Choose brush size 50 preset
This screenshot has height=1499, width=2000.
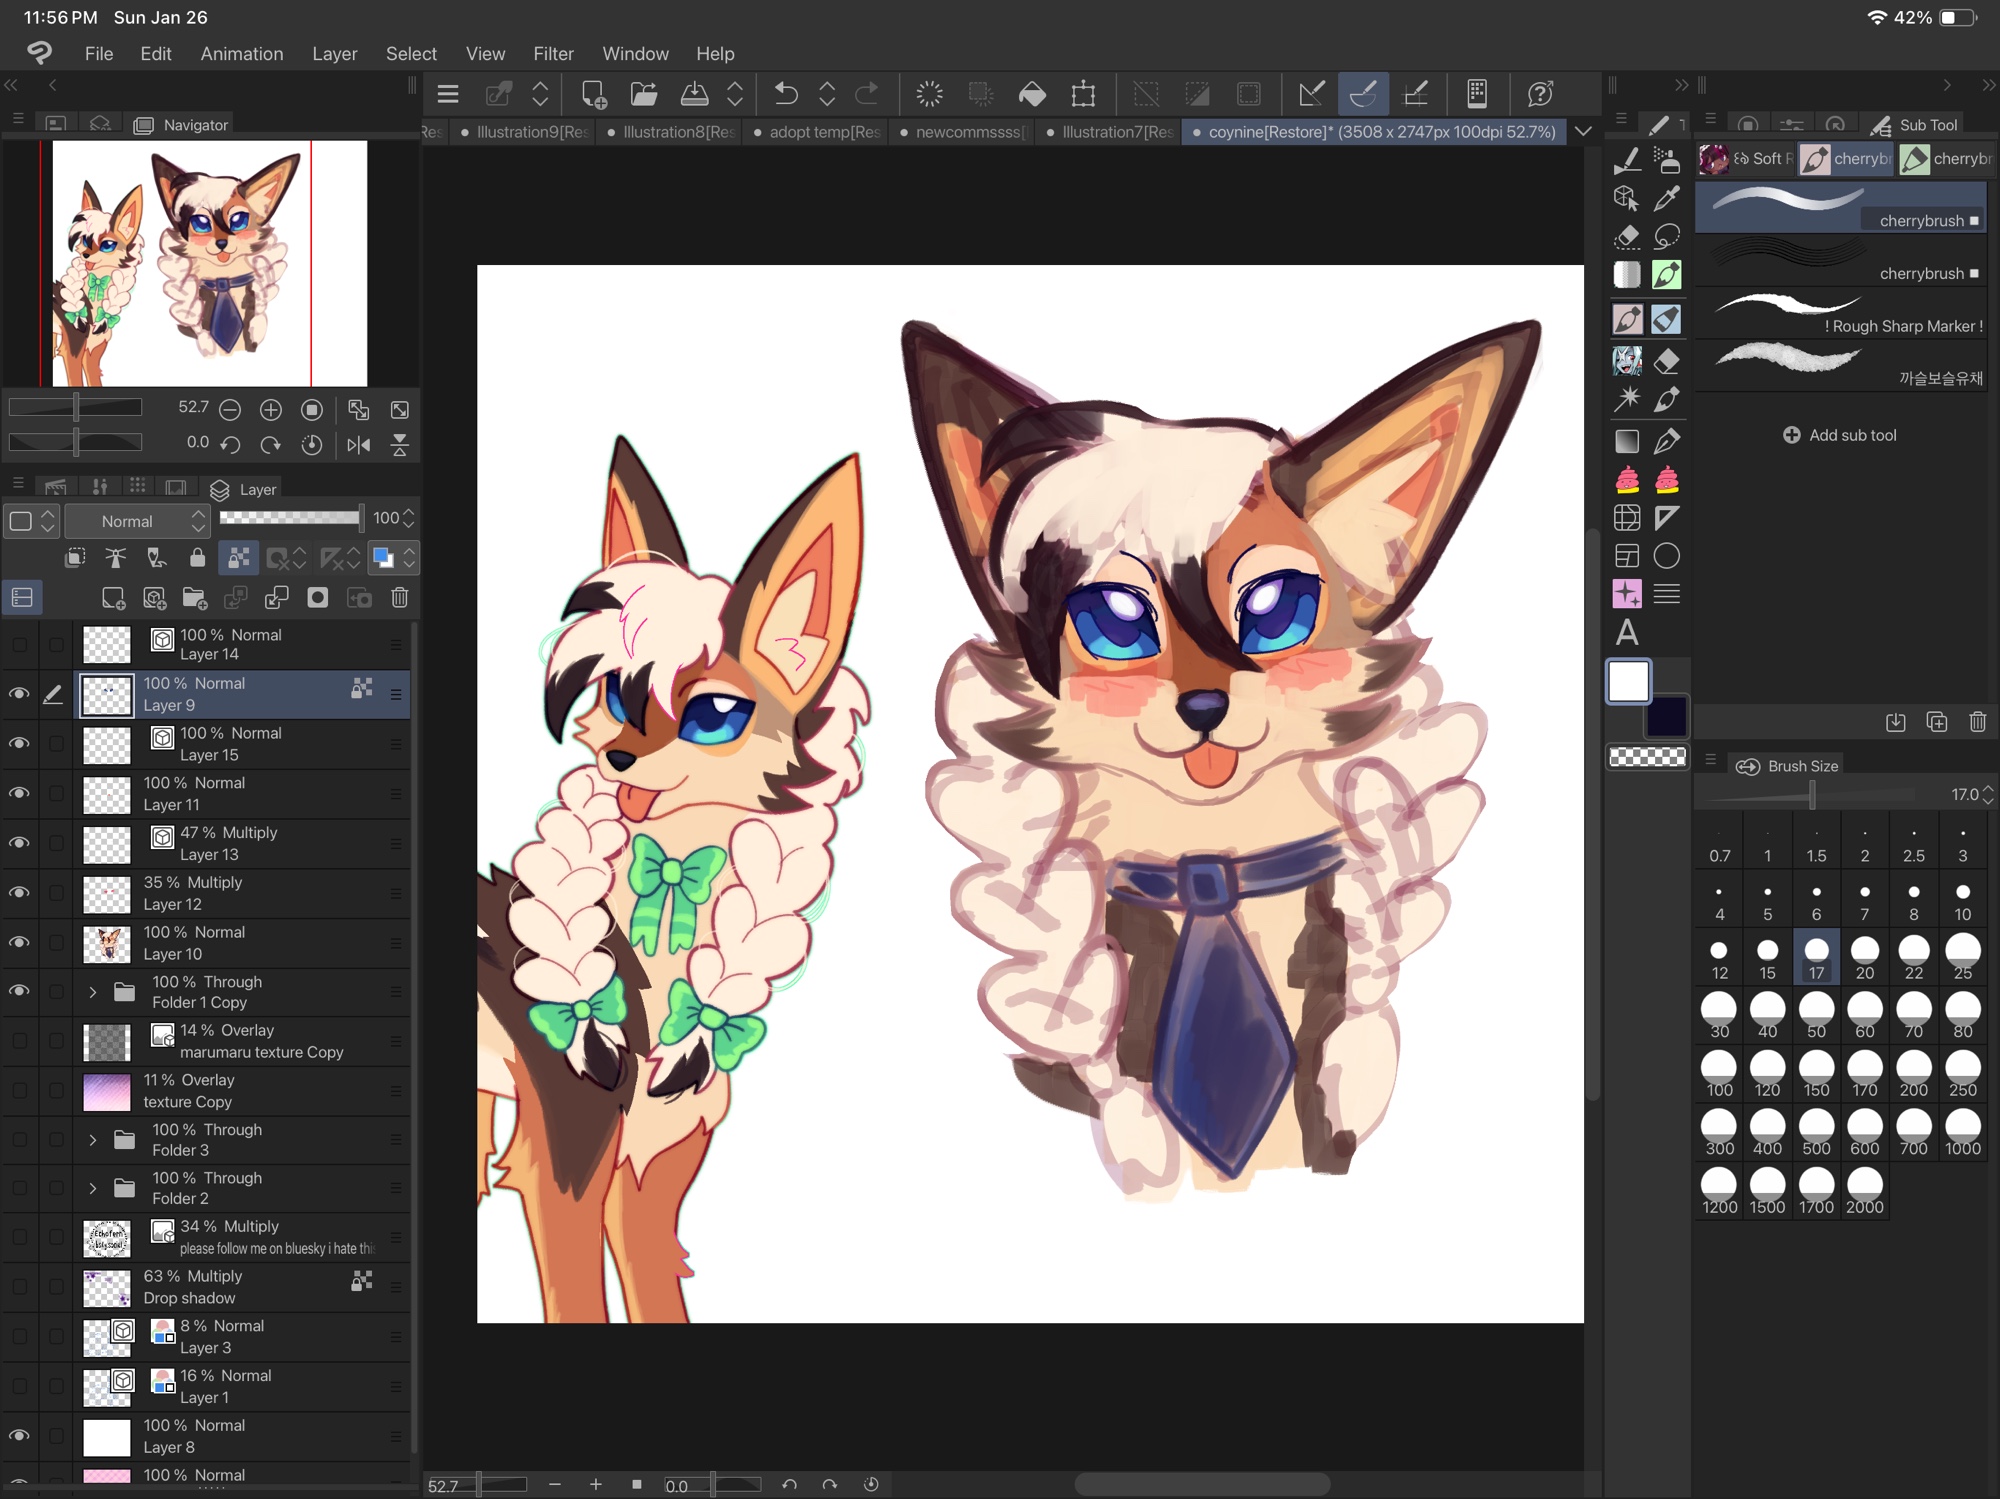coord(1816,1015)
